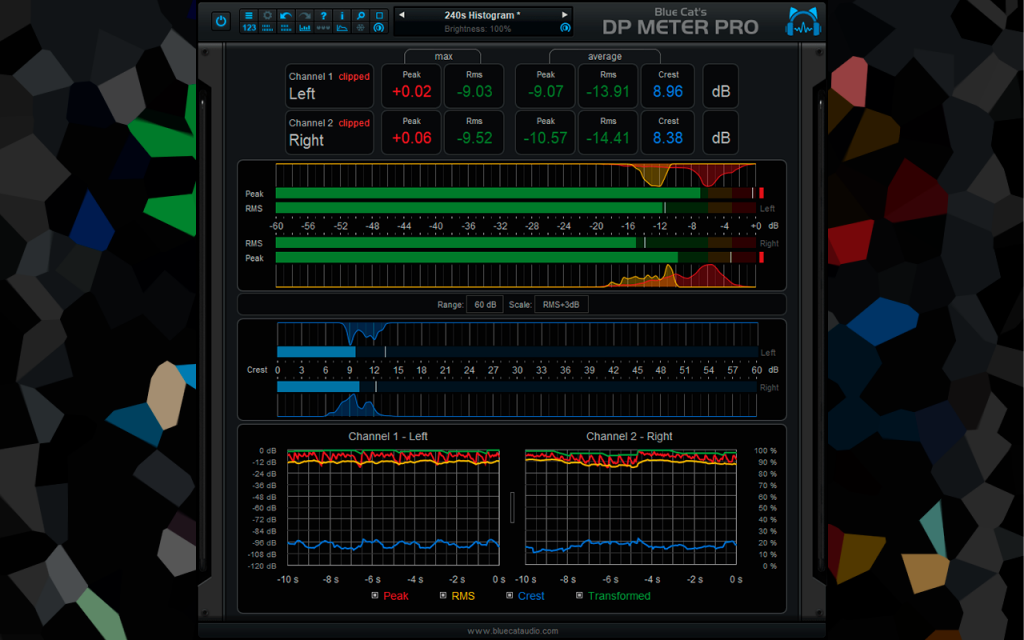This screenshot has height=640, width=1024.
Task: Click the undo arrow icon
Action: point(285,15)
